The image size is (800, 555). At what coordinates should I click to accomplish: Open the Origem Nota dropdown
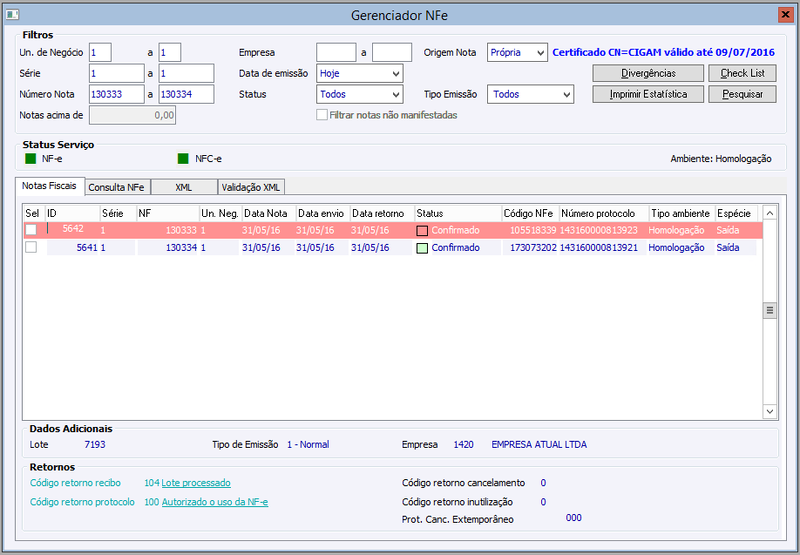coord(517,53)
